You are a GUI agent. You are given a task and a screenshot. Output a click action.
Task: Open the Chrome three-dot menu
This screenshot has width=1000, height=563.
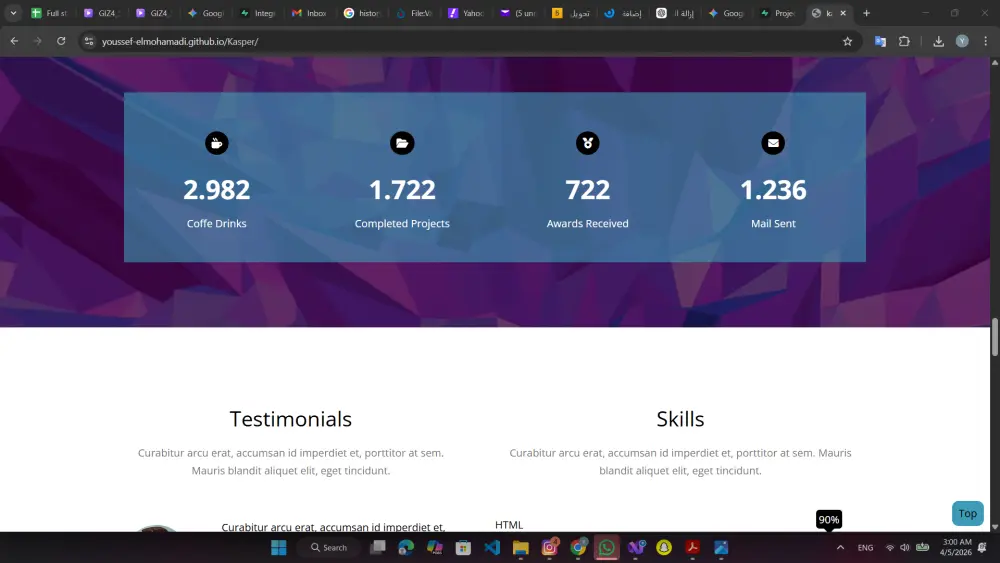[985, 41]
